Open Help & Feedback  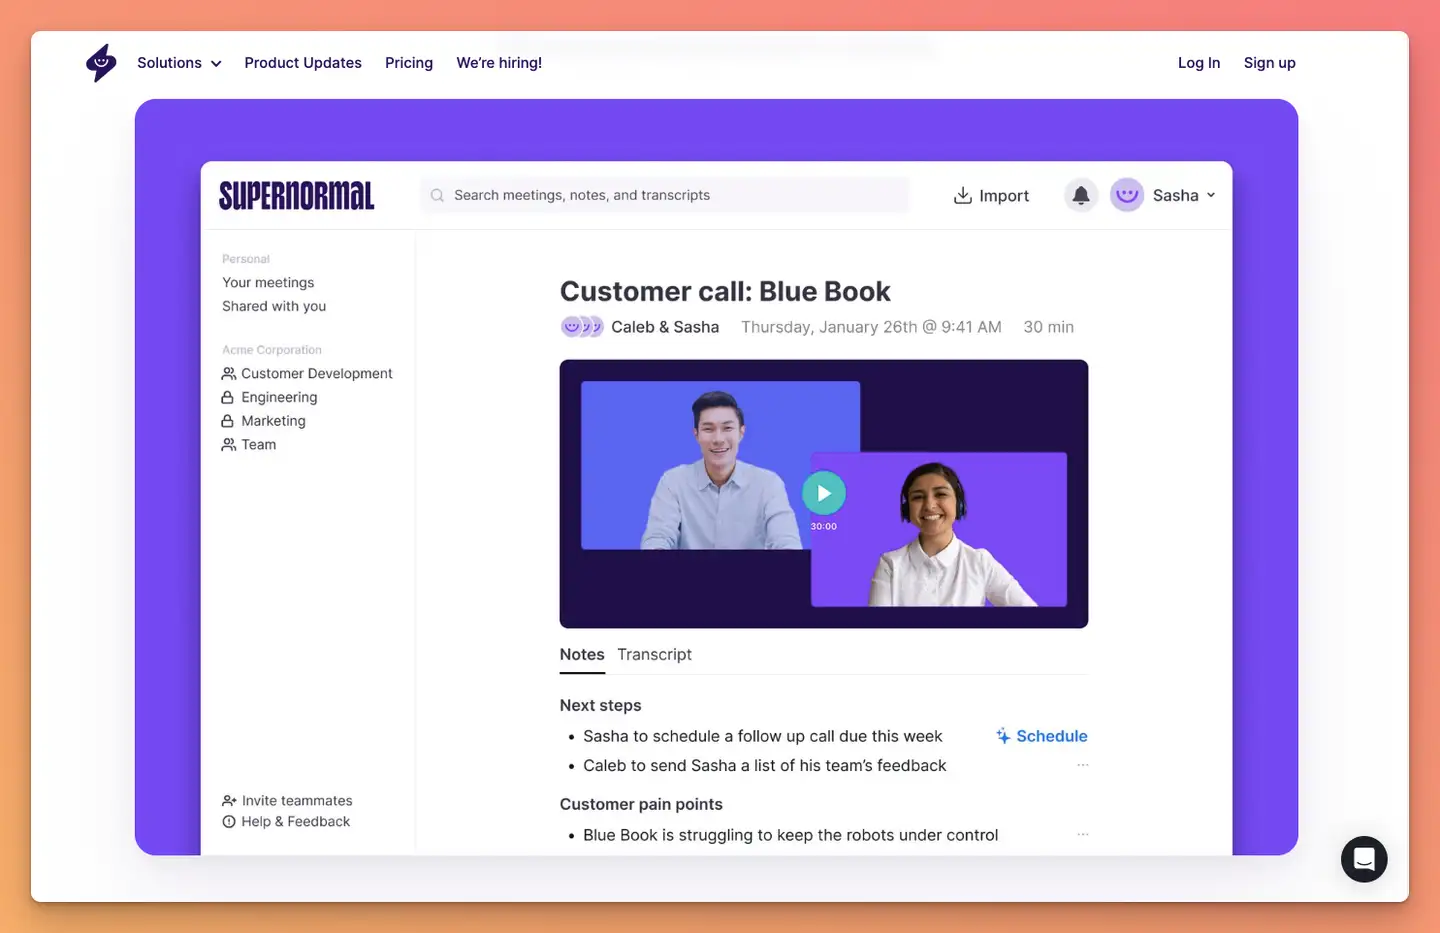[x=295, y=822]
